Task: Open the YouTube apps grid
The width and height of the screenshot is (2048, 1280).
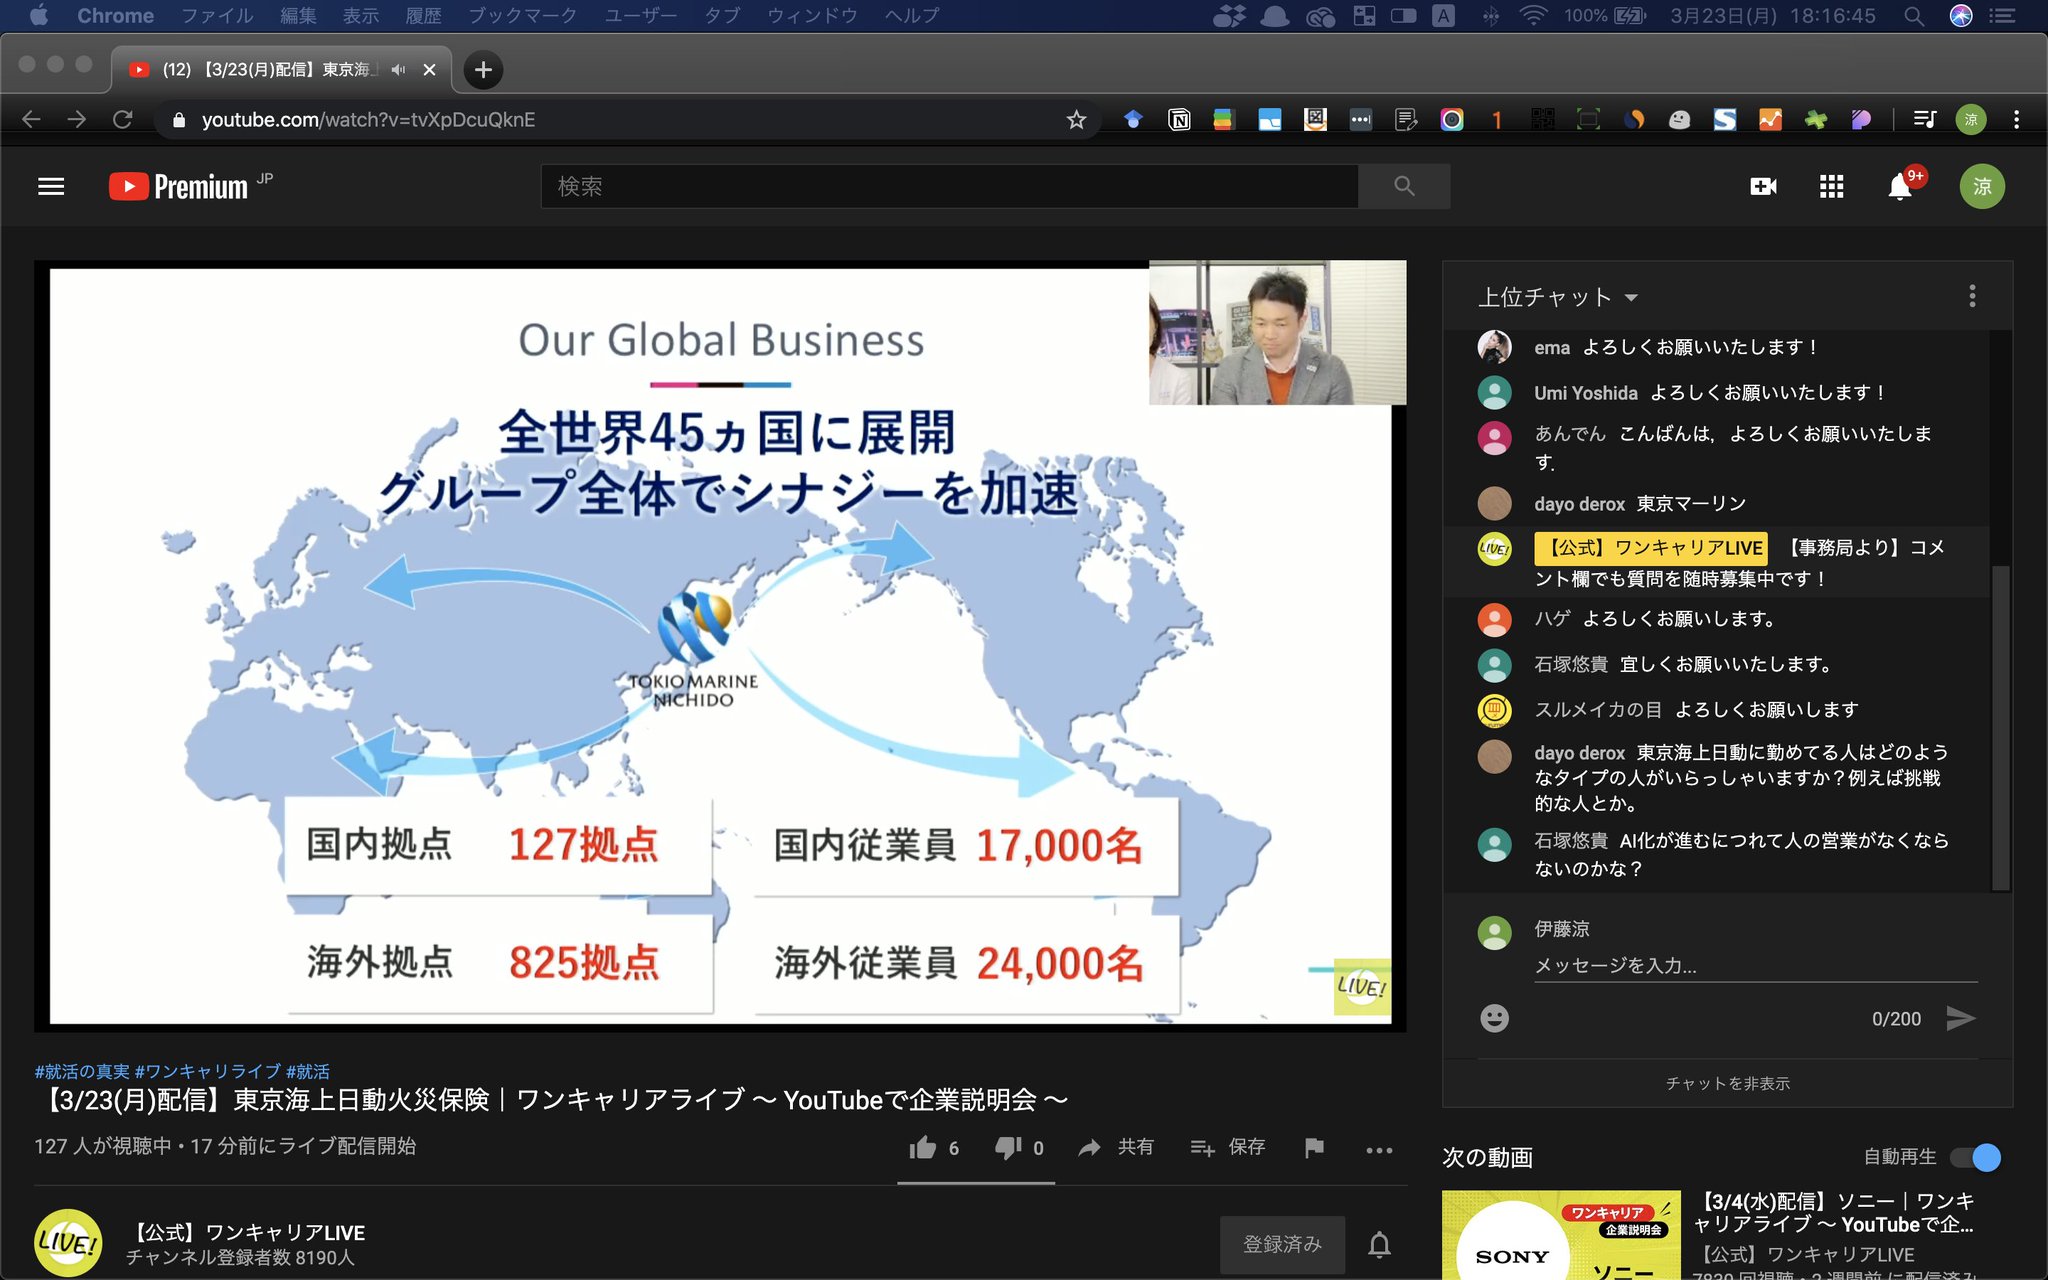Action: pyautogui.click(x=1831, y=187)
